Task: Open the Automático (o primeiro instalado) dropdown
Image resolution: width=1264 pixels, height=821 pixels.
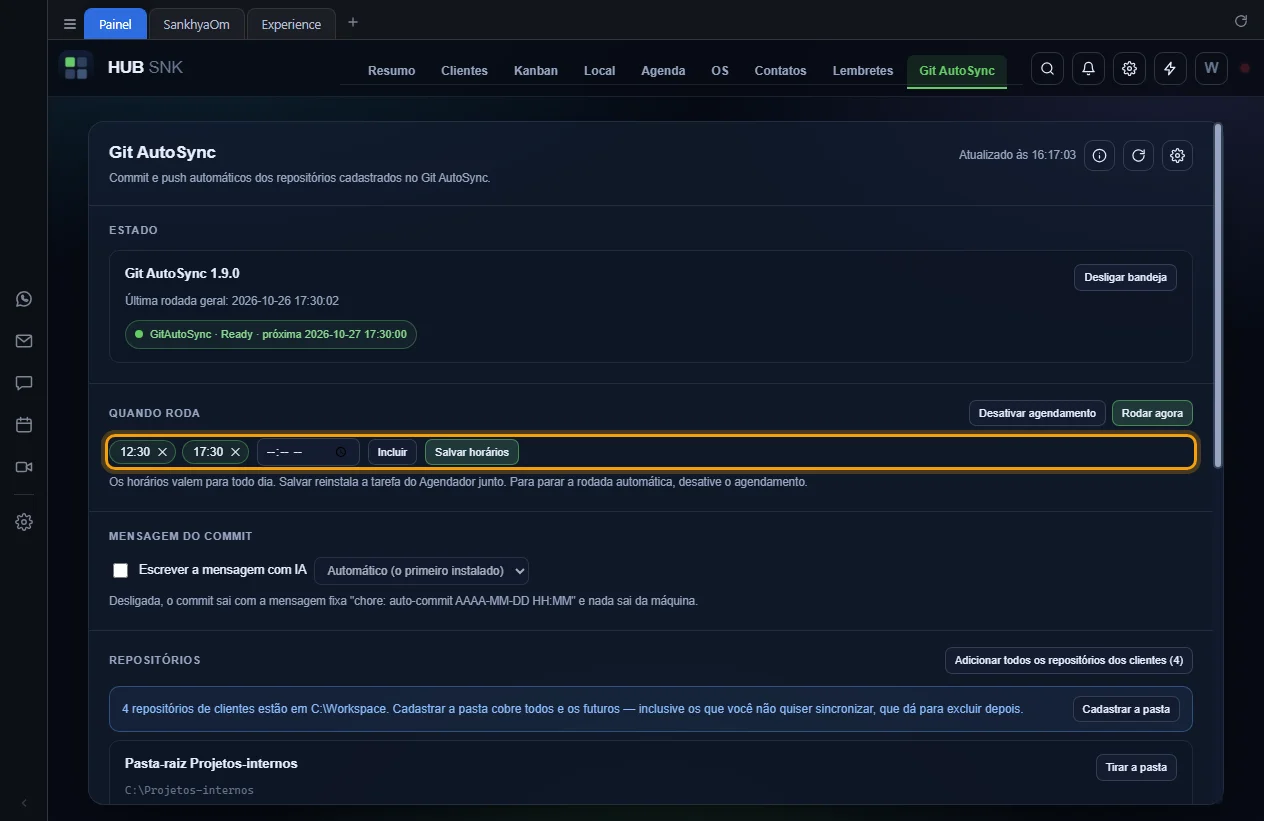Action: pos(421,570)
